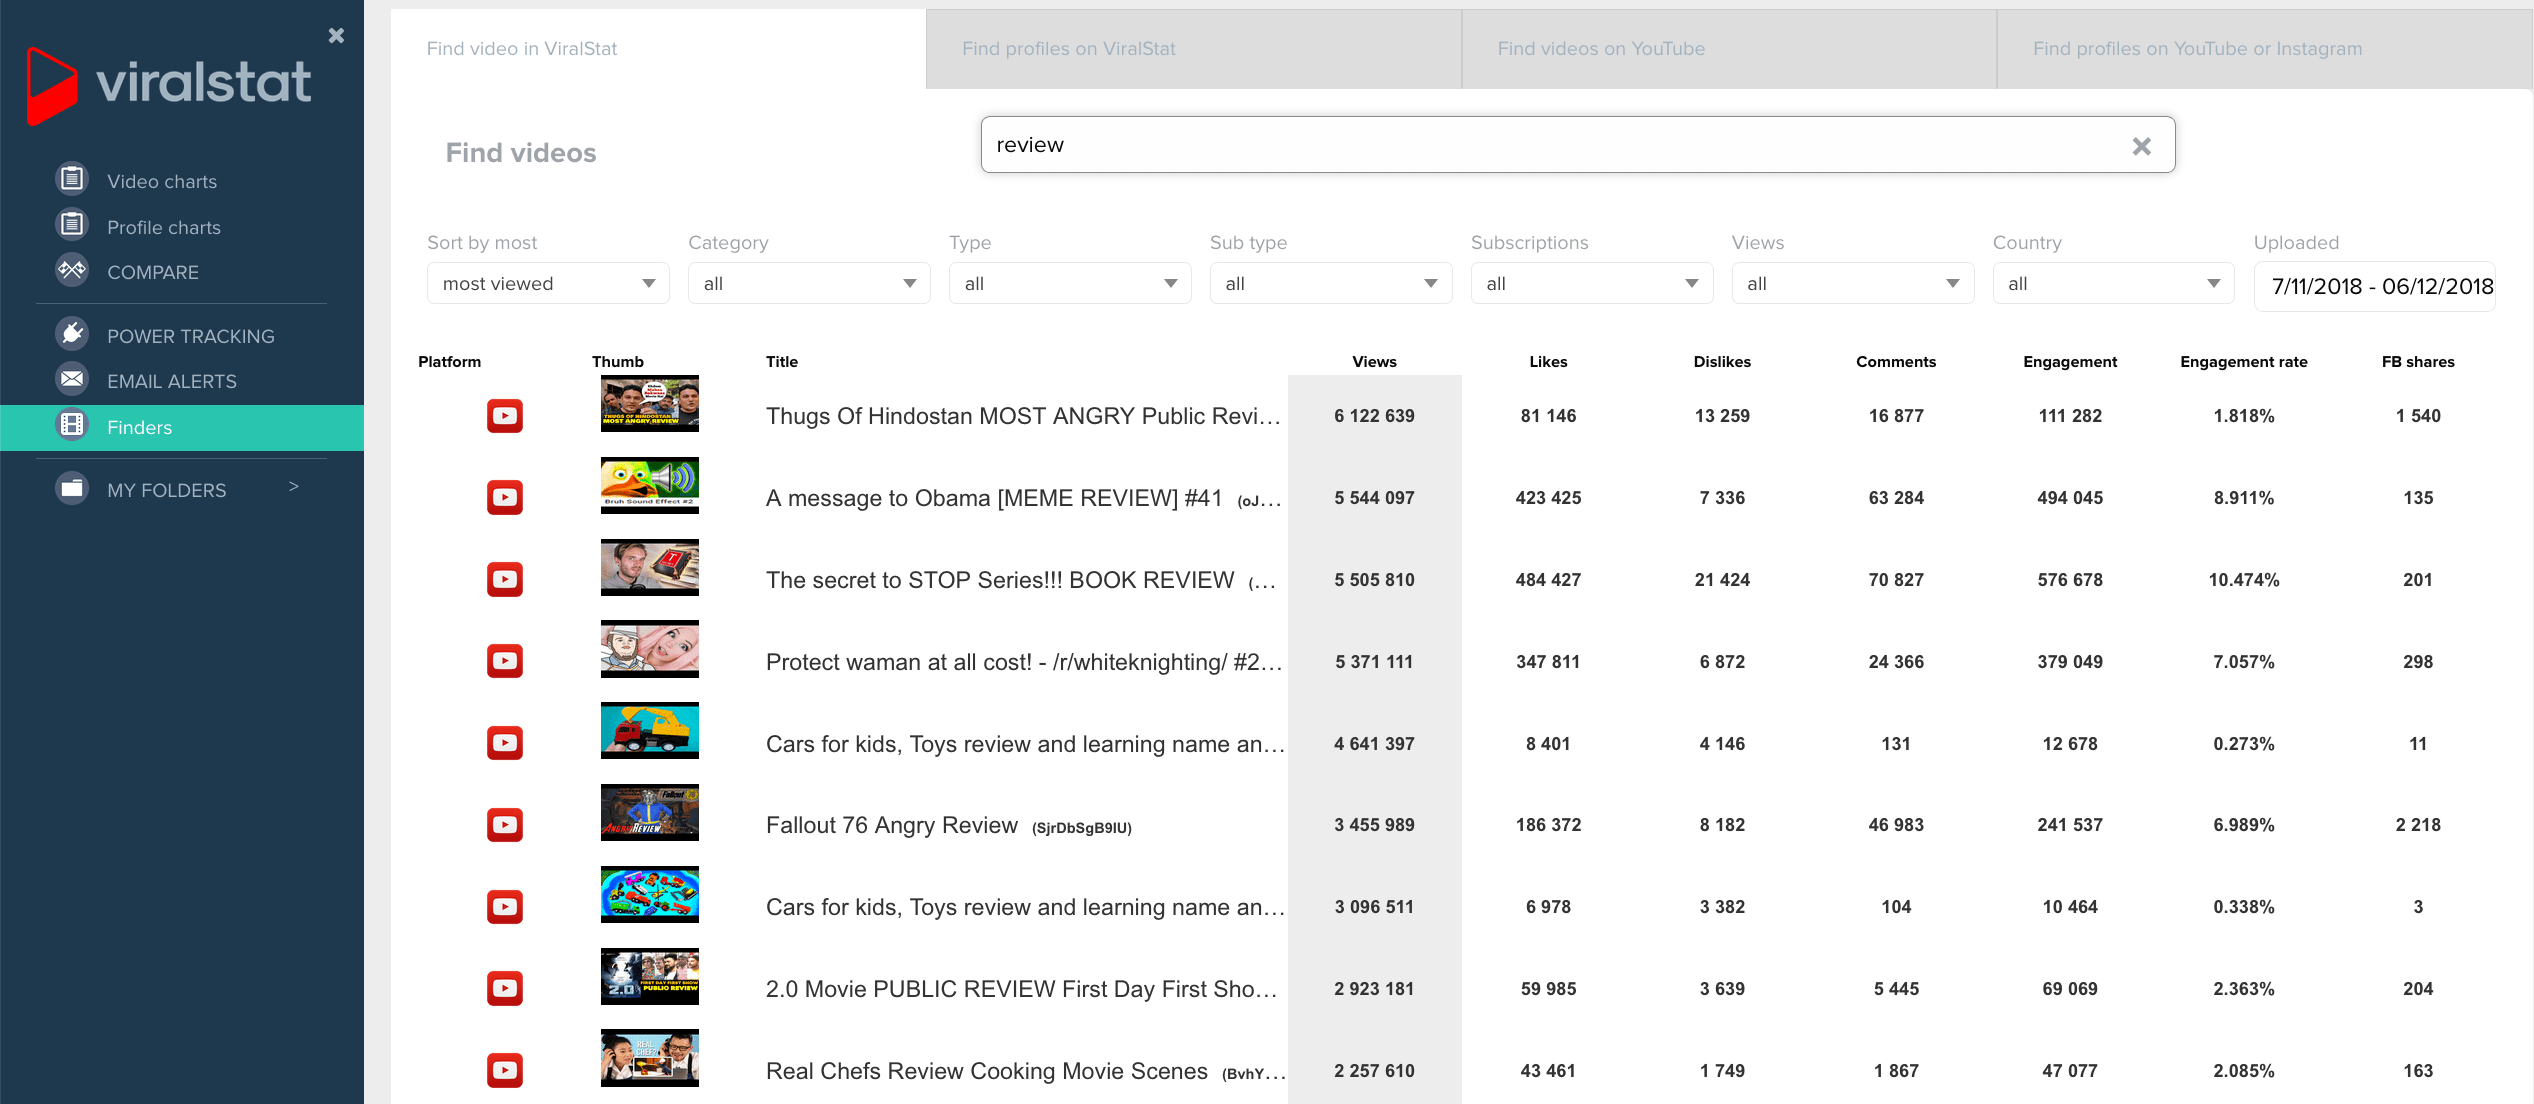Open the Subscriptions filter

click(1590, 283)
